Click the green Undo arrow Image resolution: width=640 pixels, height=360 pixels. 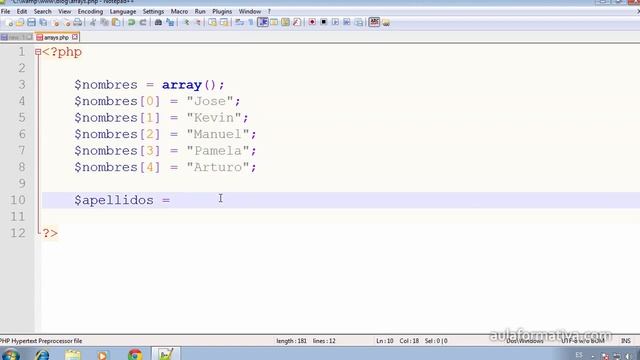[131, 22]
